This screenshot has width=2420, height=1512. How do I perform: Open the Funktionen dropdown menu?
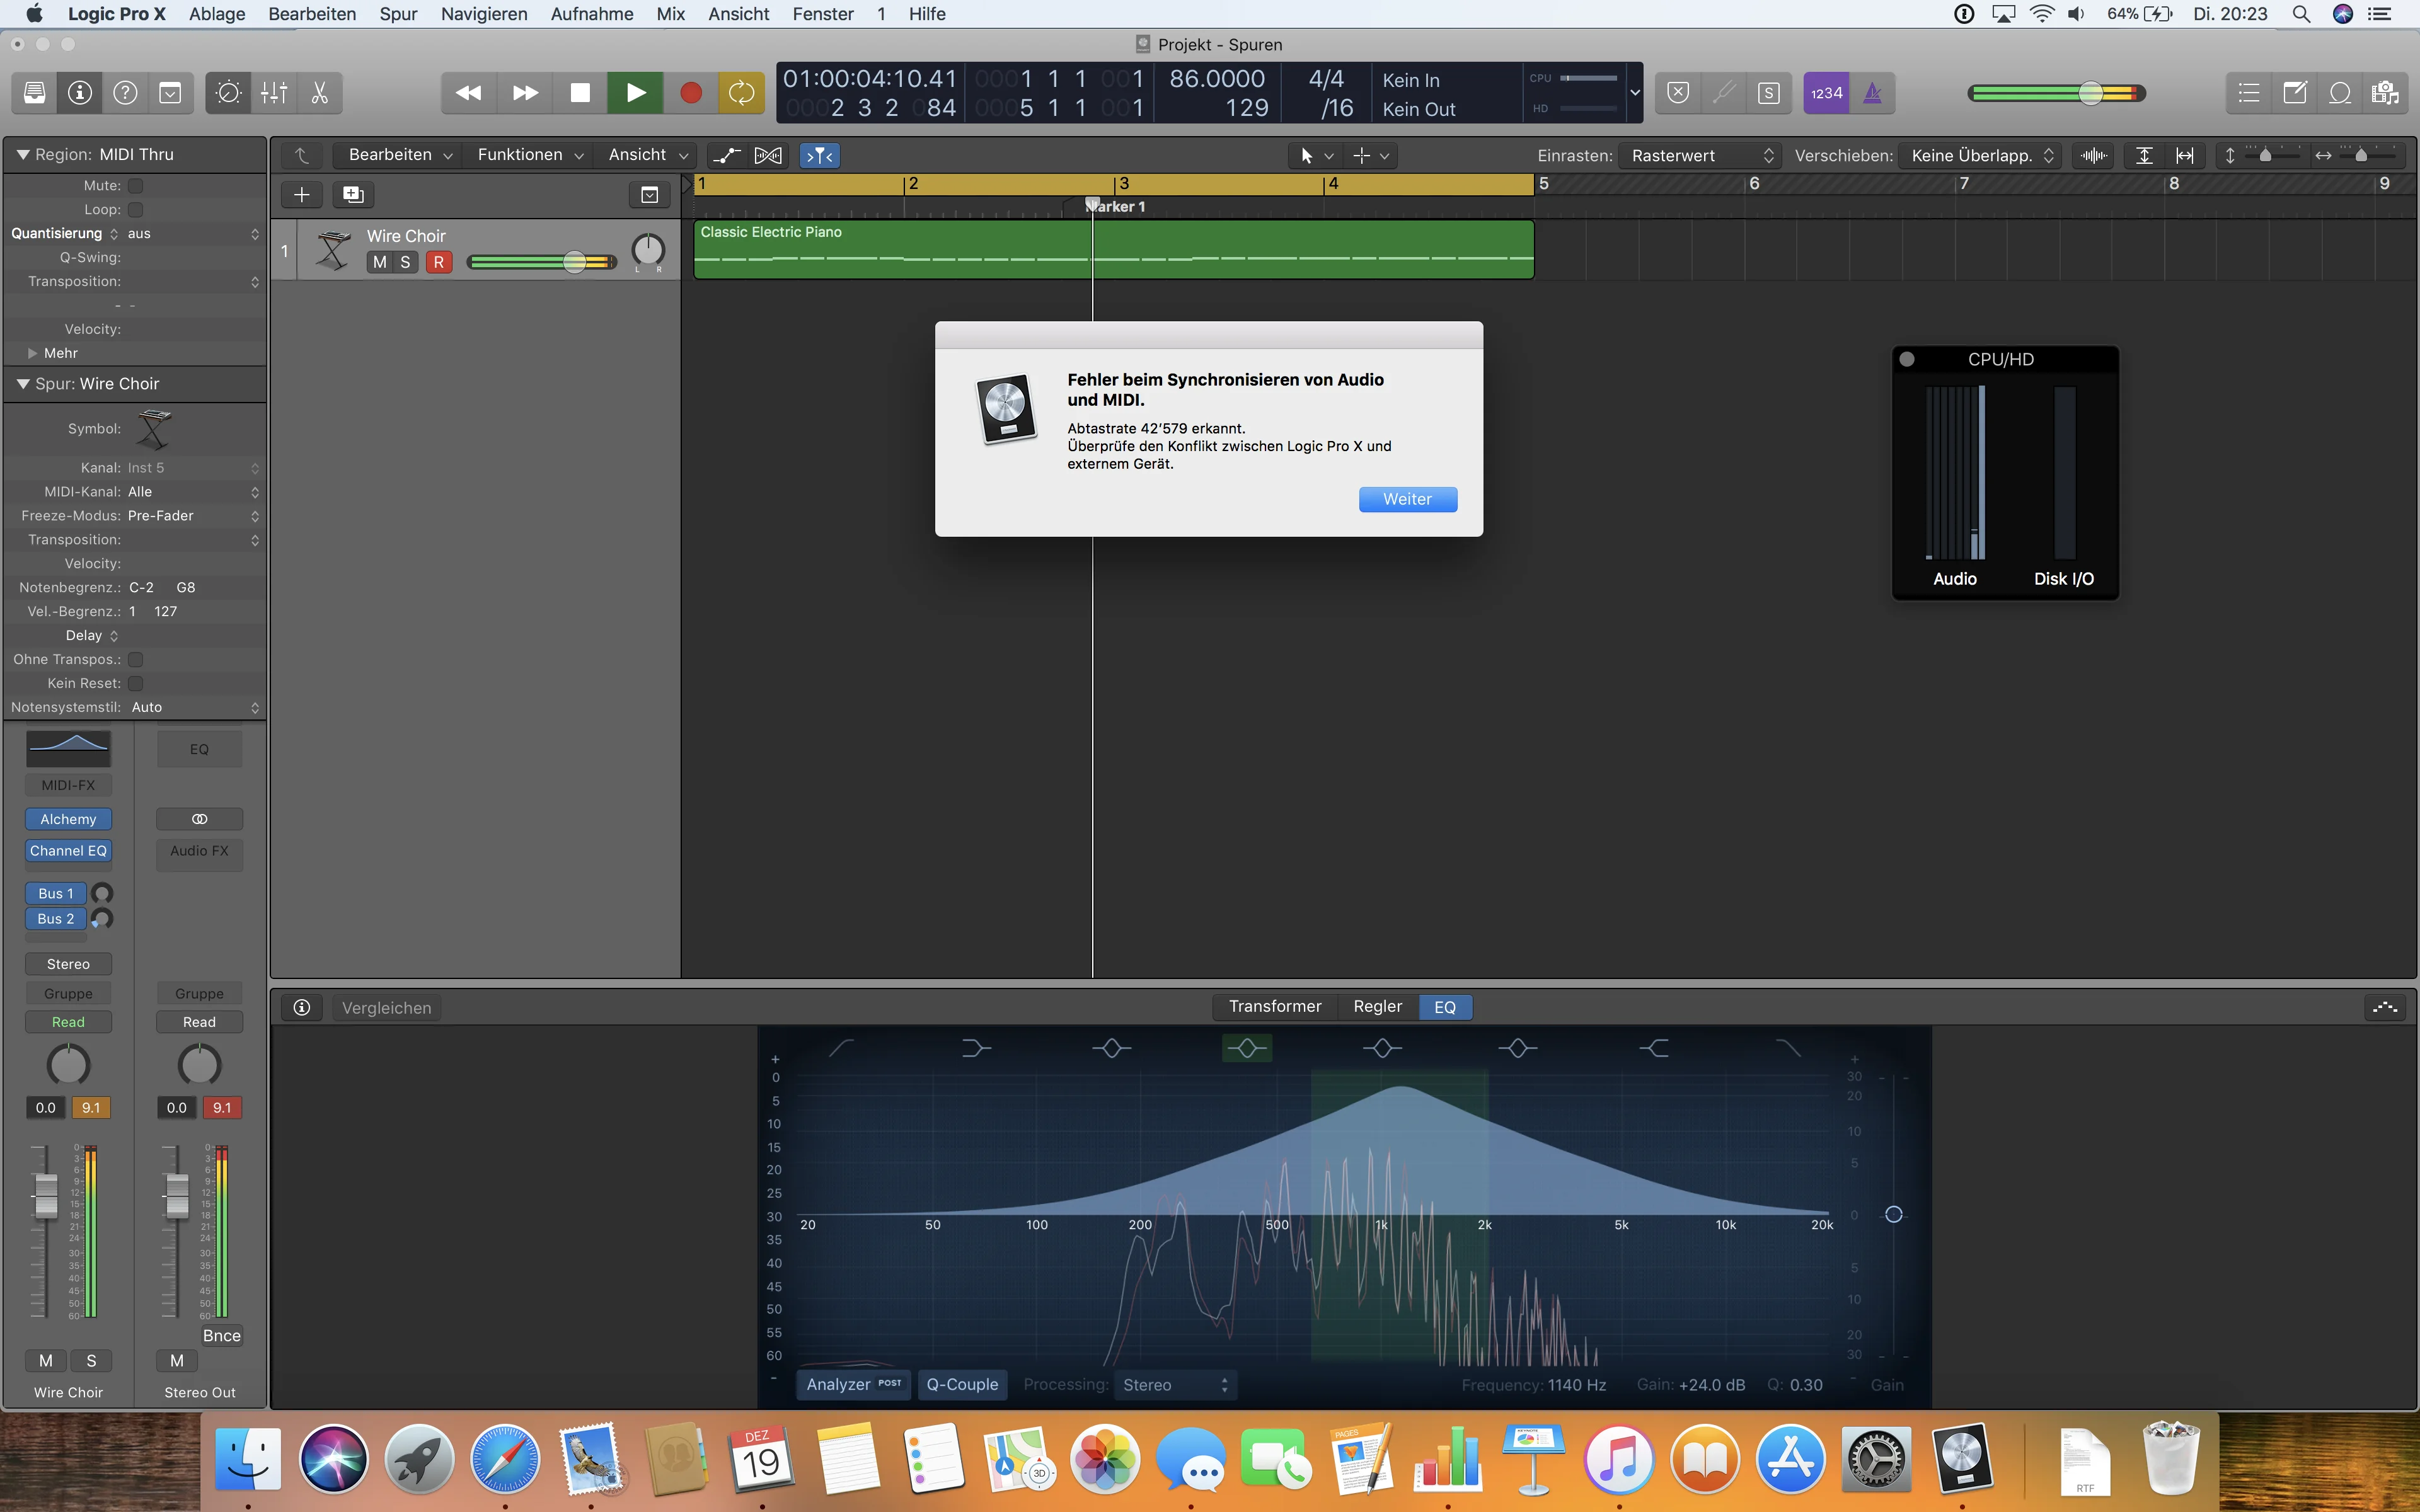click(530, 155)
